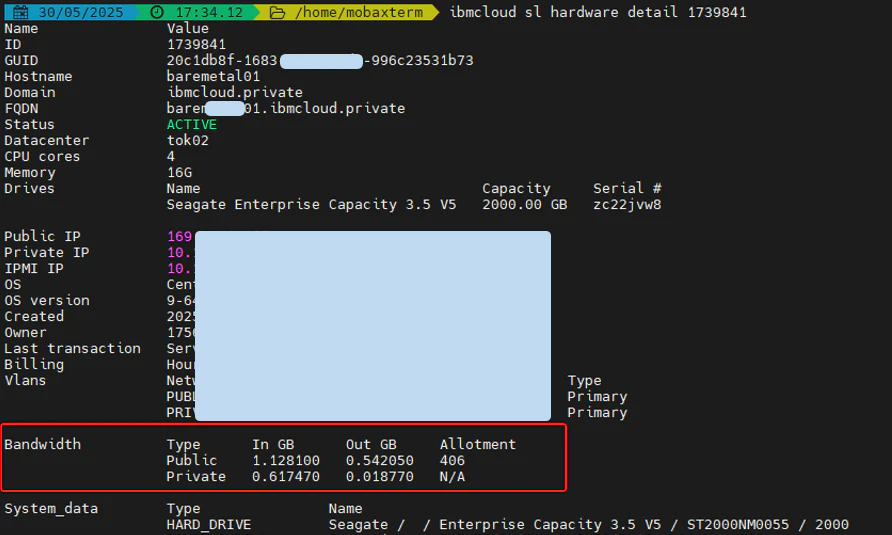
Task: Click the allotment value 406
Action: point(452,460)
